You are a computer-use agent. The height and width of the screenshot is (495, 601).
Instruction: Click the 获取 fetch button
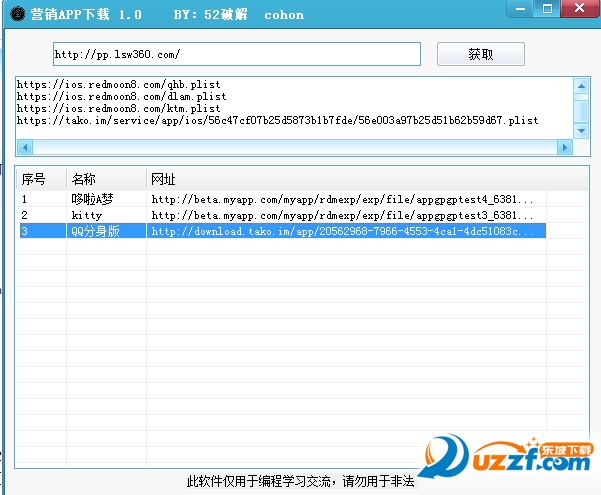[x=481, y=54]
